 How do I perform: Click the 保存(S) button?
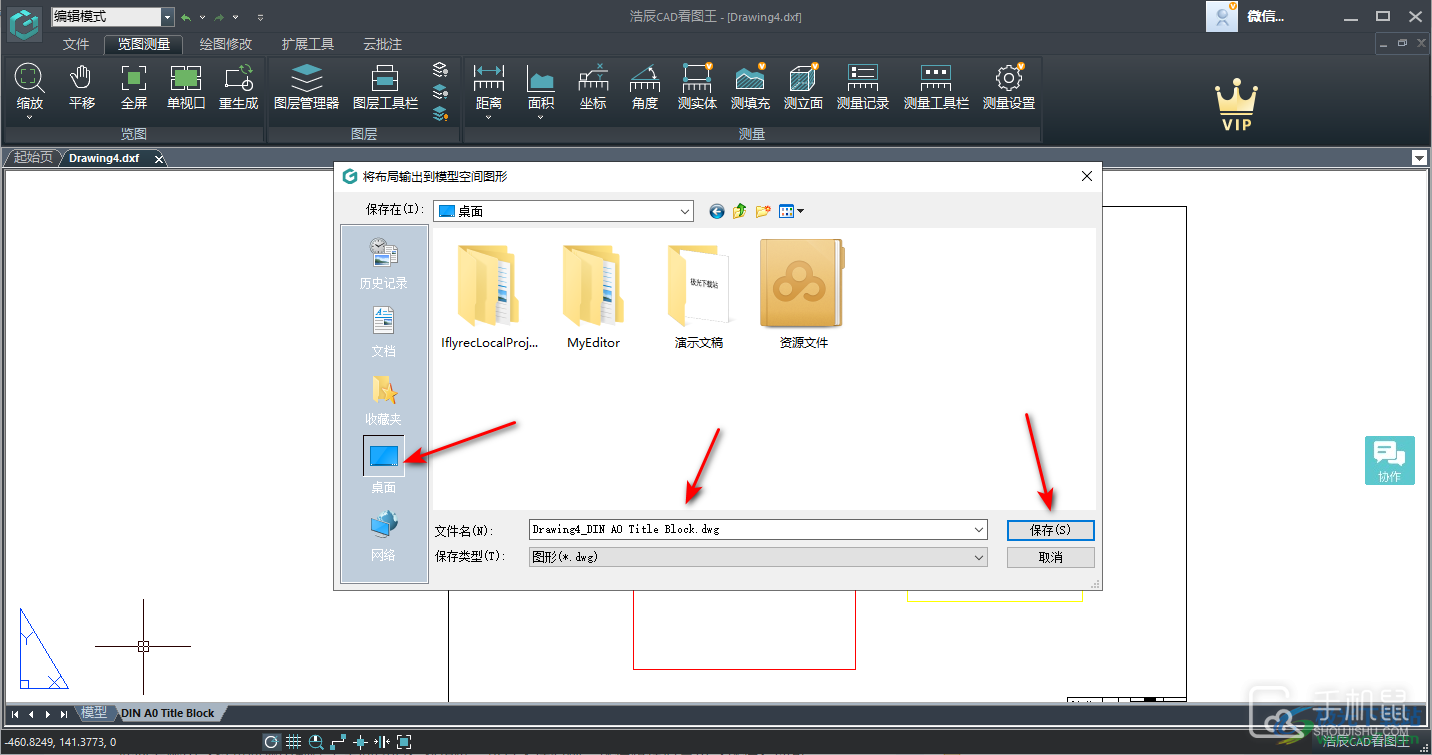tap(1050, 530)
